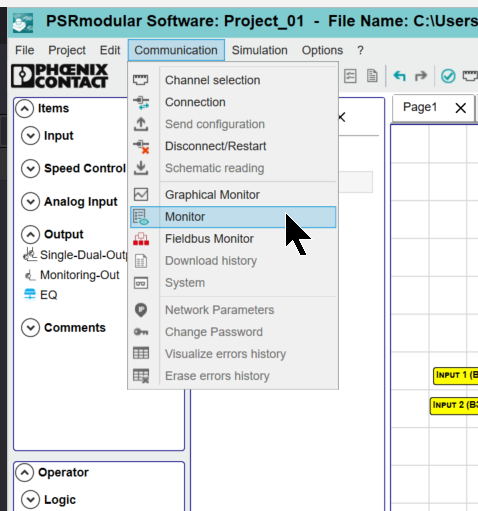Click the disabled System entry
This screenshot has width=478, height=511.
tap(233, 283)
